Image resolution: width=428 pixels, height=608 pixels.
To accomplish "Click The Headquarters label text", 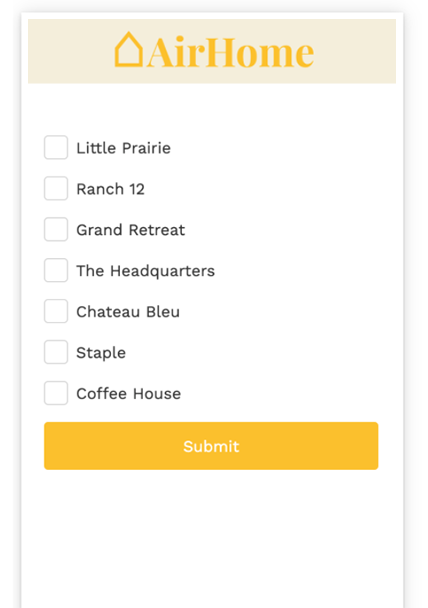I will [145, 271].
